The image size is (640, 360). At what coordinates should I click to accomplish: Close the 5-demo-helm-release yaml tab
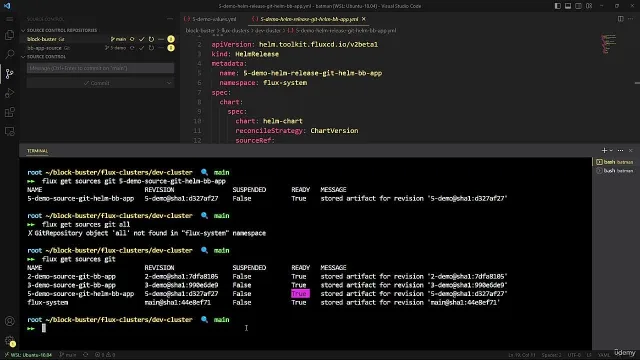tap(364, 19)
